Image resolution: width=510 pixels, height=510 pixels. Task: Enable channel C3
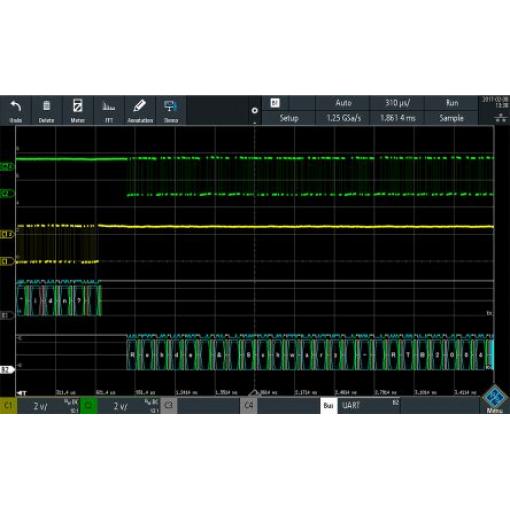coord(169,406)
